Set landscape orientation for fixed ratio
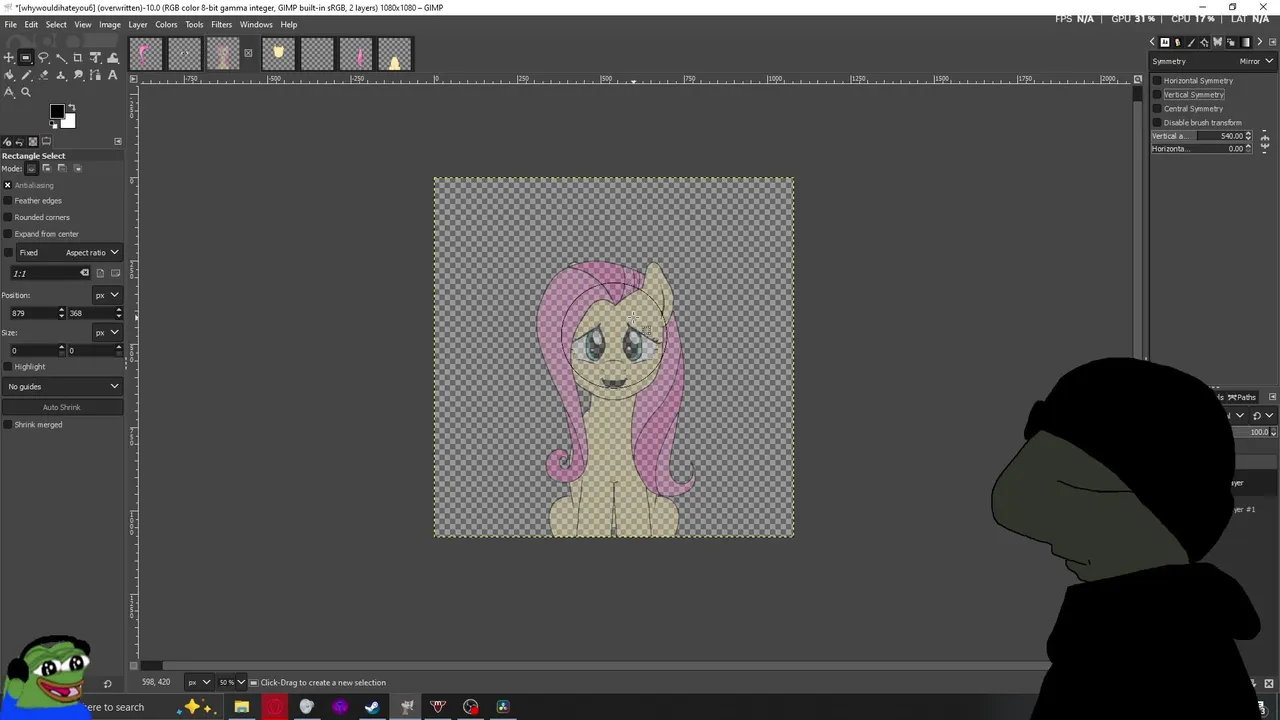This screenshot has width=1280, height=720. tap(115, 273)
